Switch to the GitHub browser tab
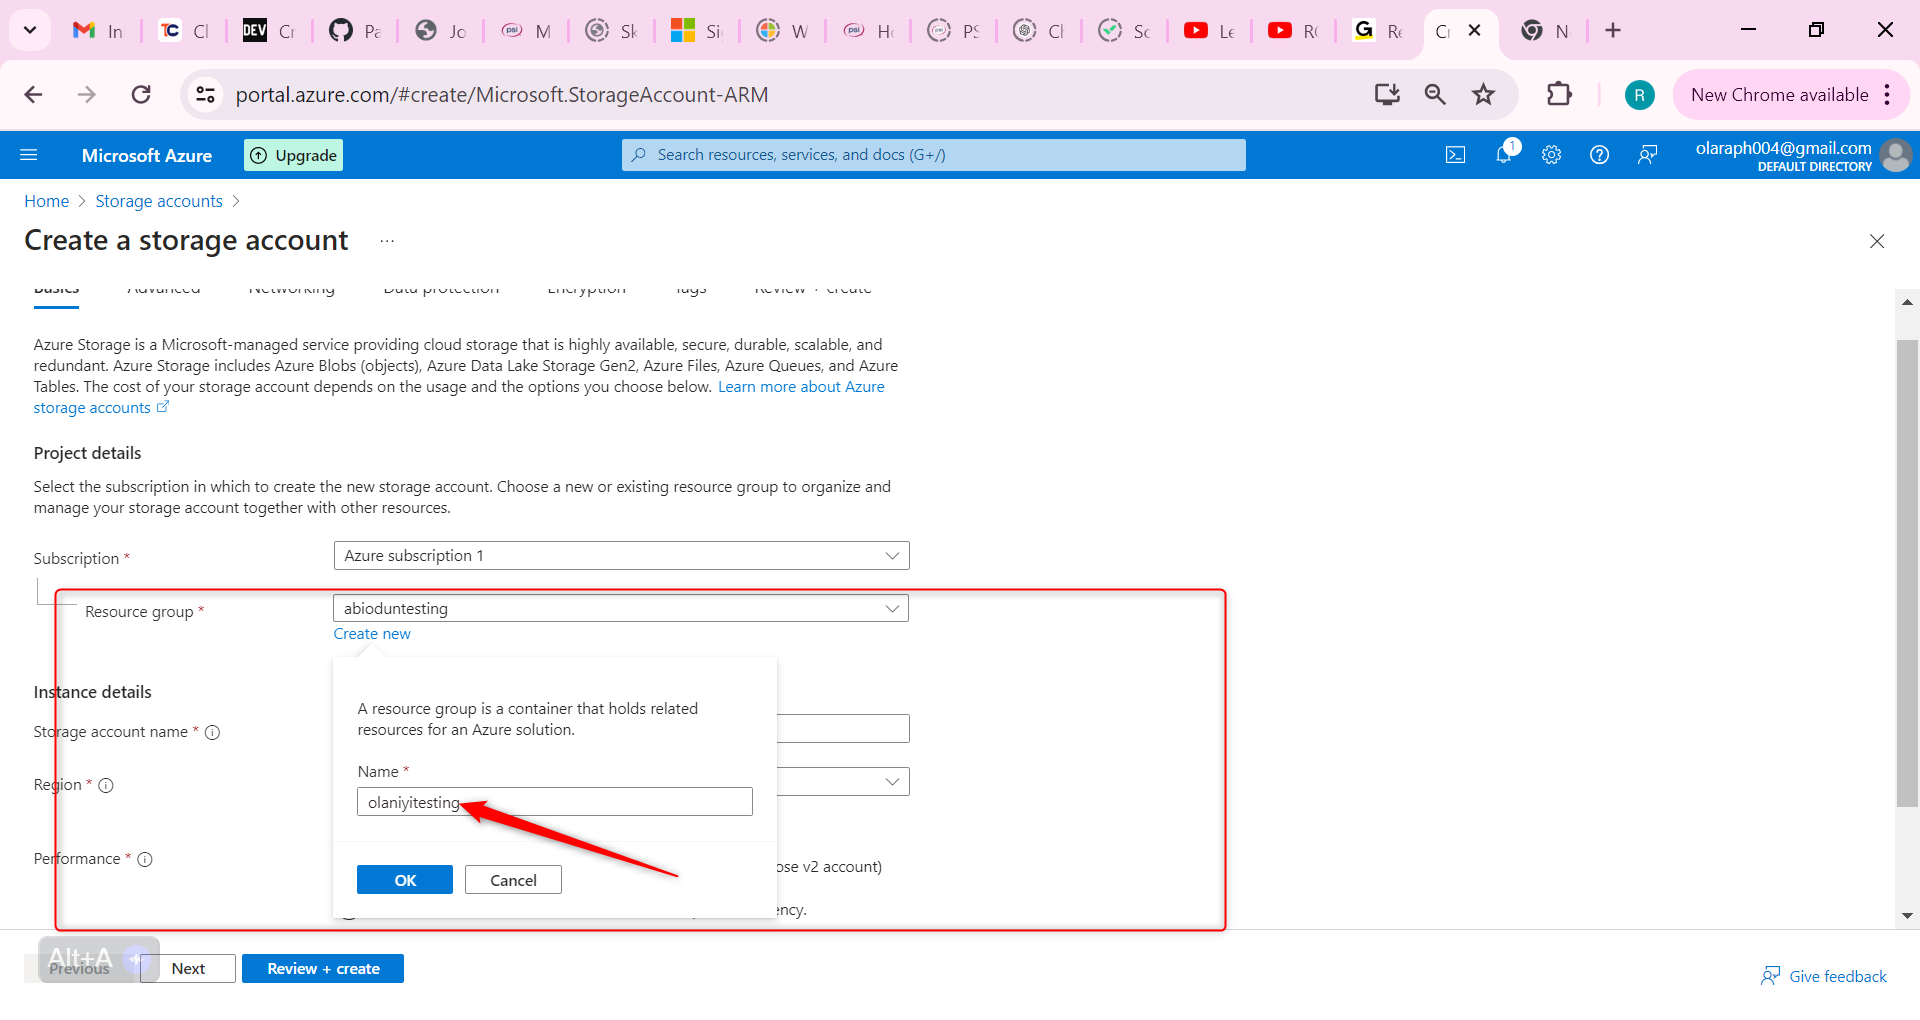This screenshot has width=1920, height=1020. point(356,31)
